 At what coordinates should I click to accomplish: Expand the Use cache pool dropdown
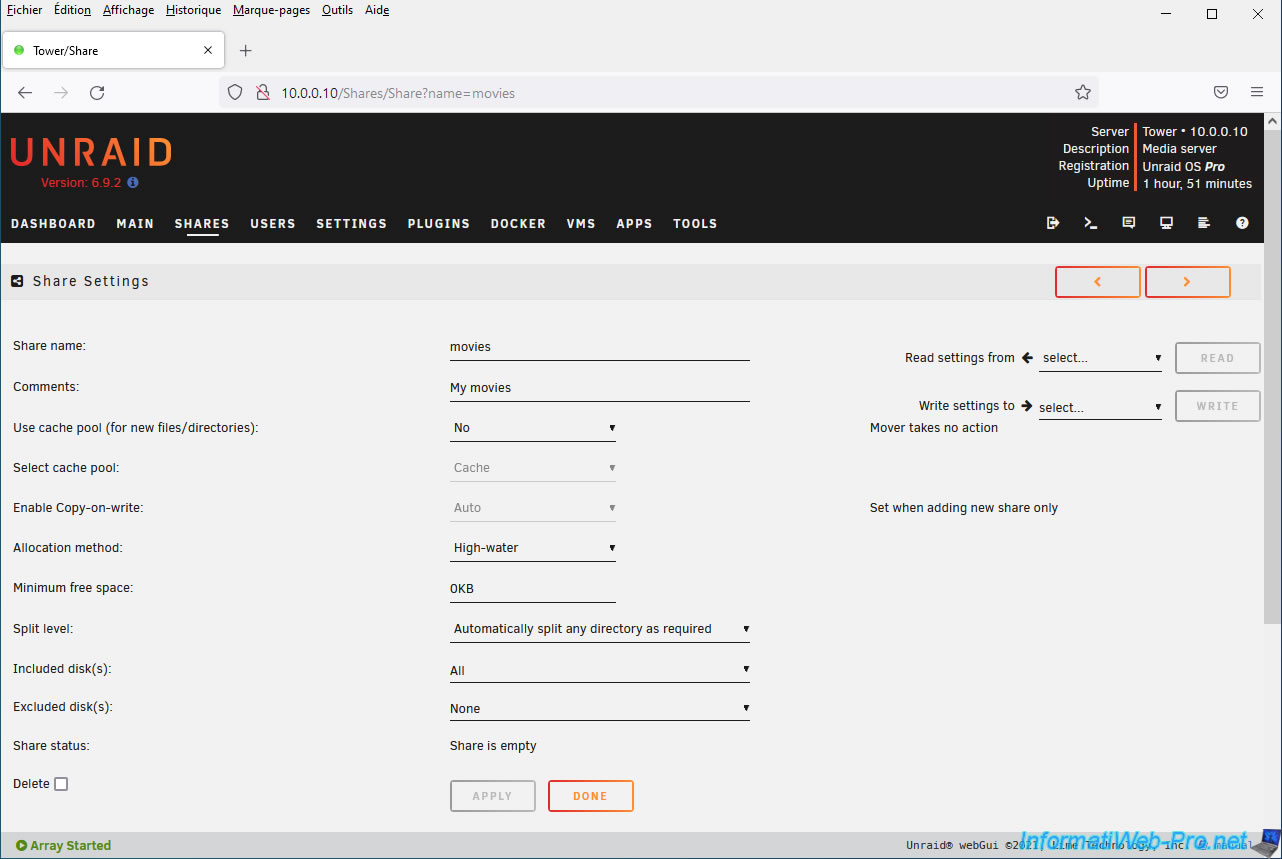[533, 428]
